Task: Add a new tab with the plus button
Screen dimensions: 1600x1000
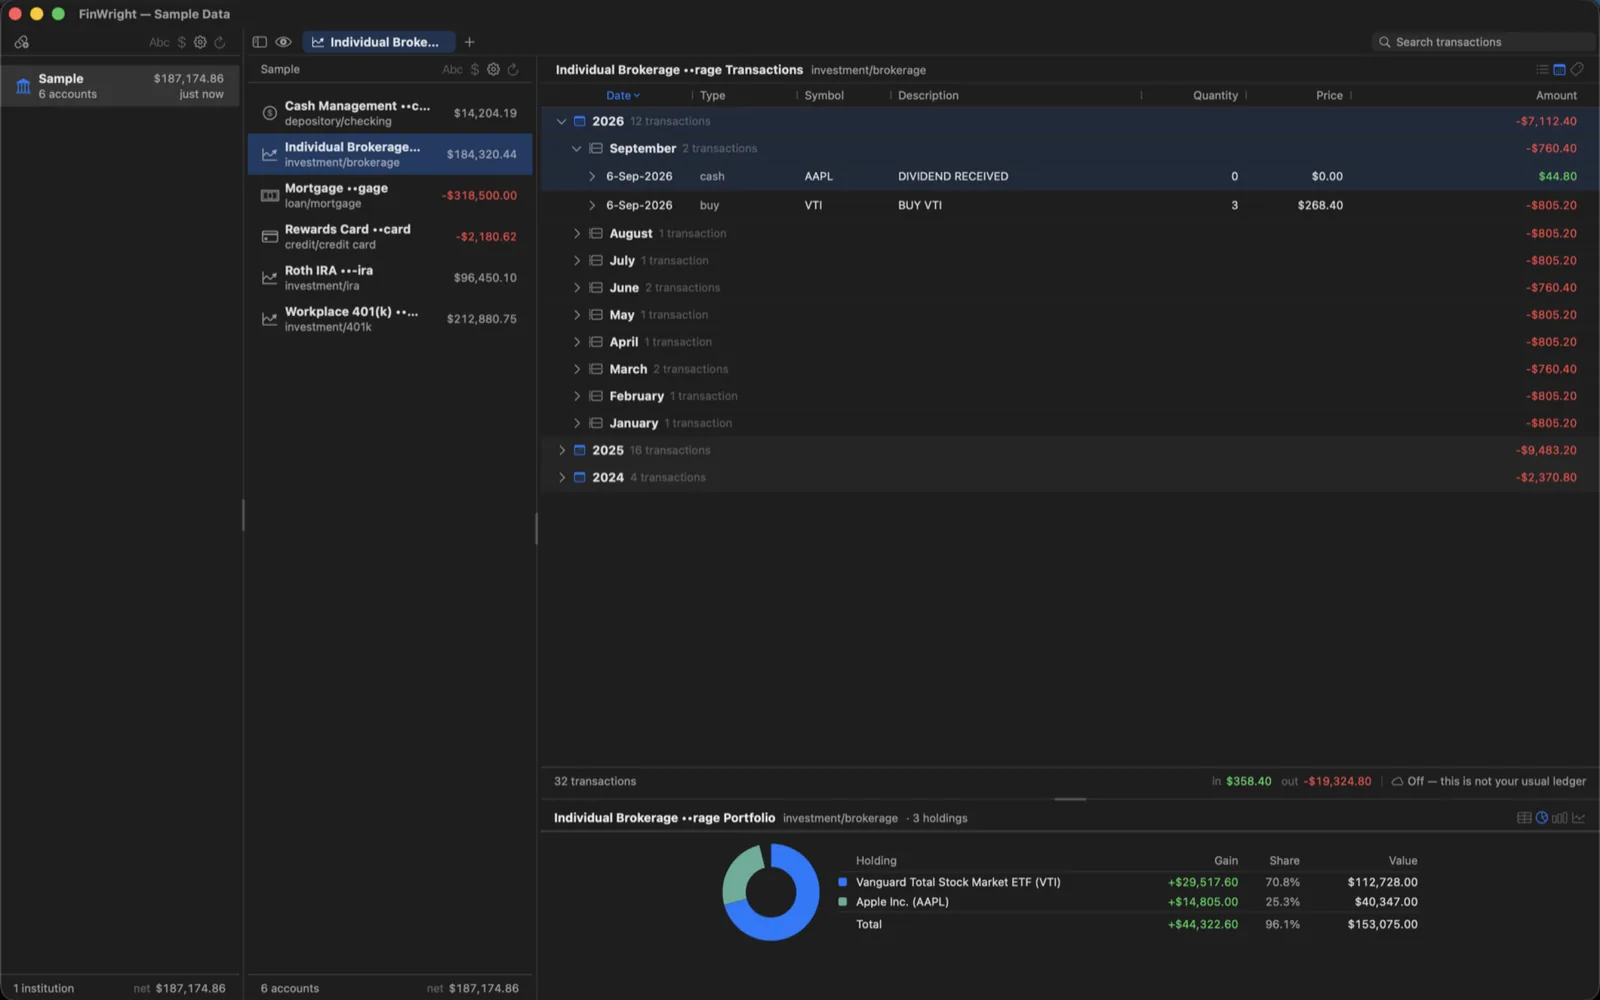Action: 469,42
